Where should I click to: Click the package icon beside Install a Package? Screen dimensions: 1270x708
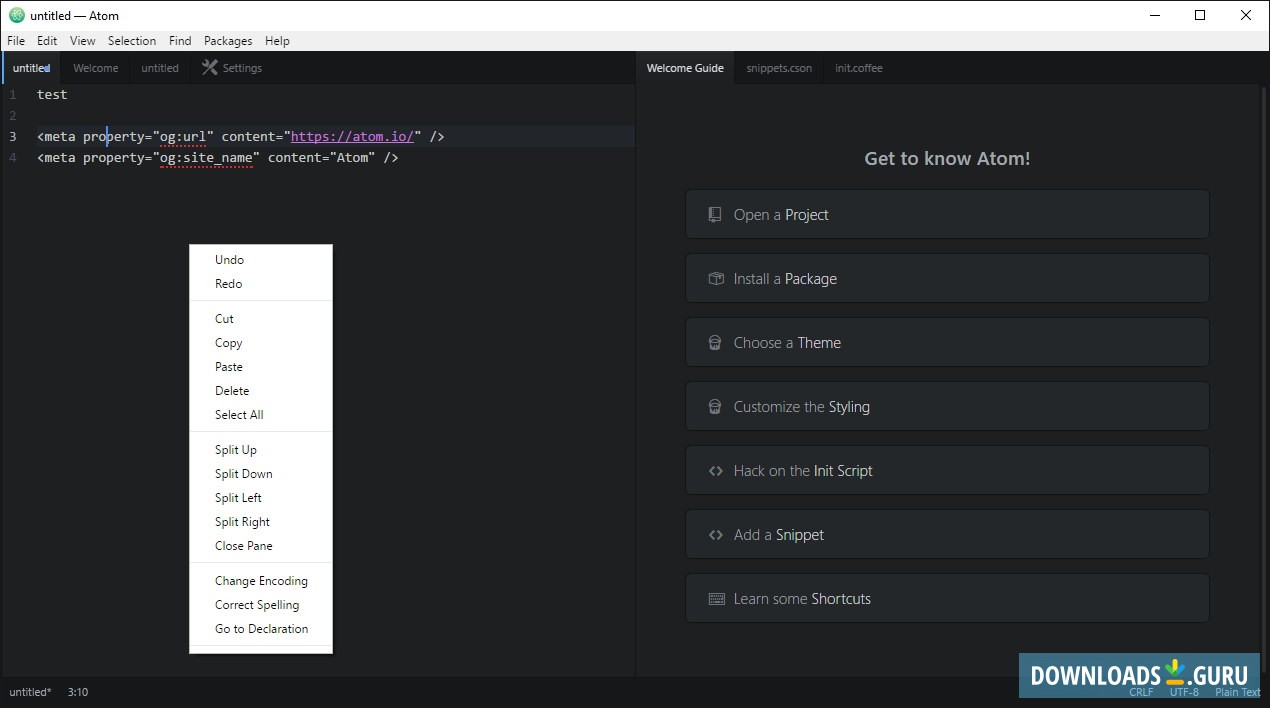pos(714,277)
